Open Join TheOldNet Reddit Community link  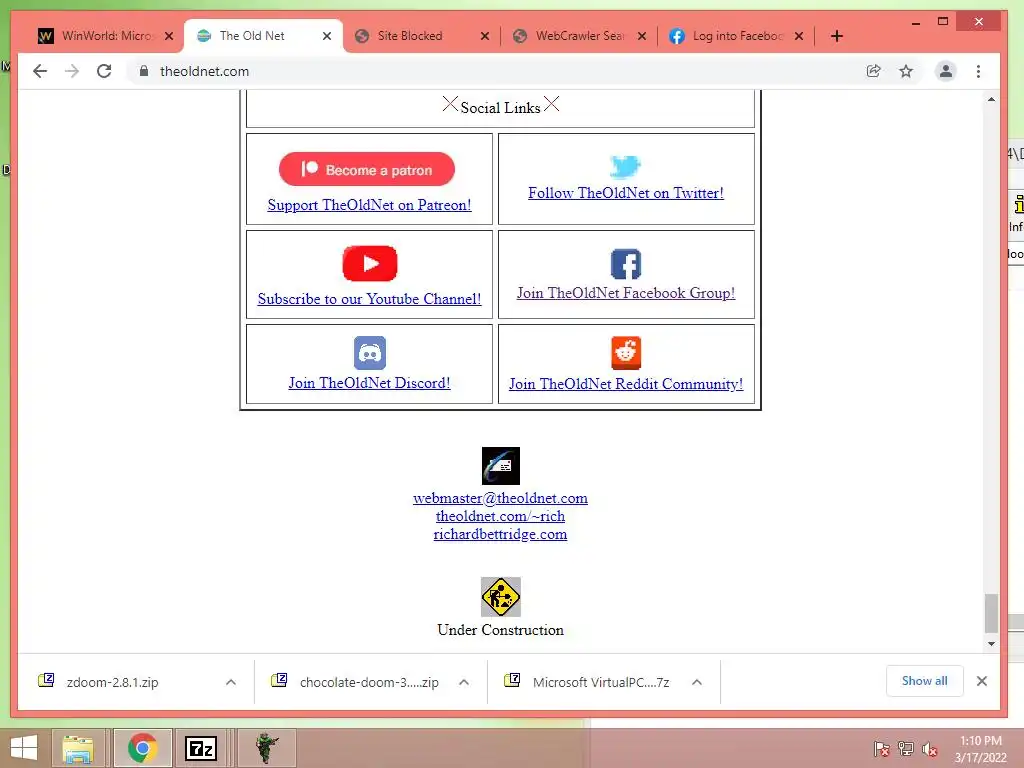pos(626,384)
